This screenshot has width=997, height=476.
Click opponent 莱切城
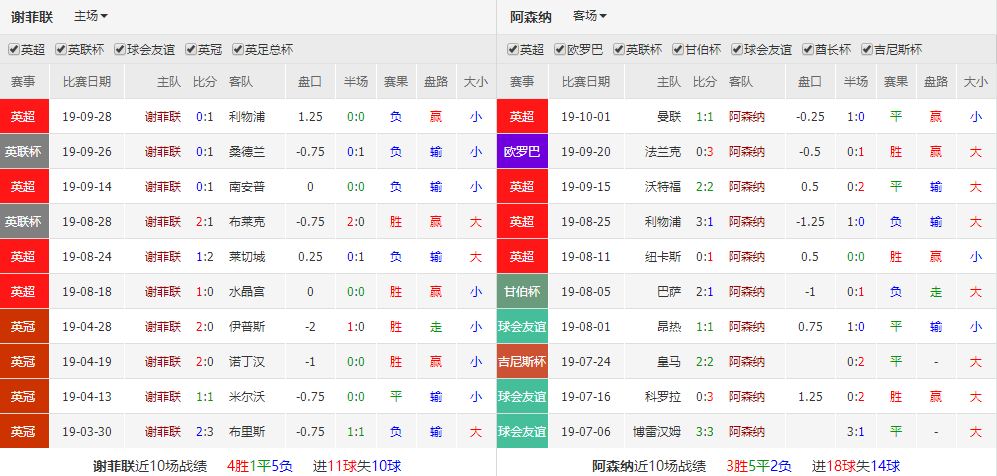coord(247,257)
